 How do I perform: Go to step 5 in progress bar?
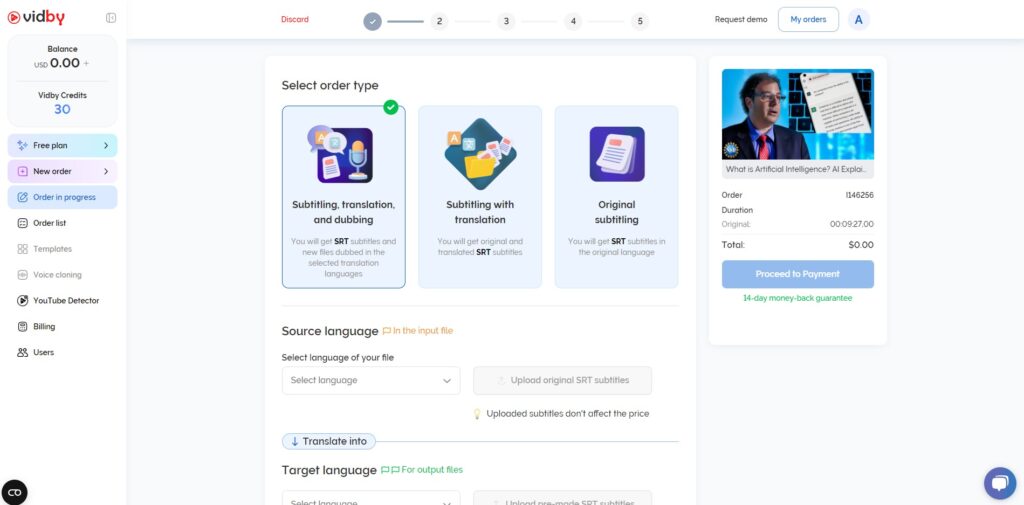(640, 21)
